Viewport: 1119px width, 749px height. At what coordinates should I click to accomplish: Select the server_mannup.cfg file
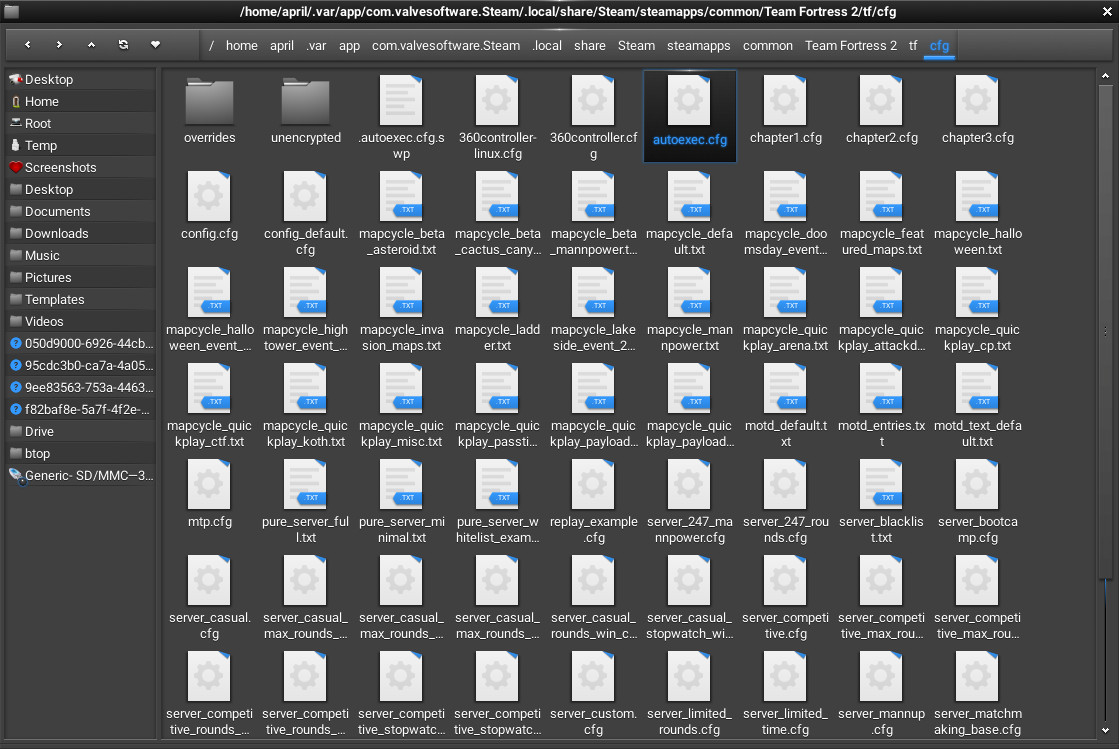881,695
